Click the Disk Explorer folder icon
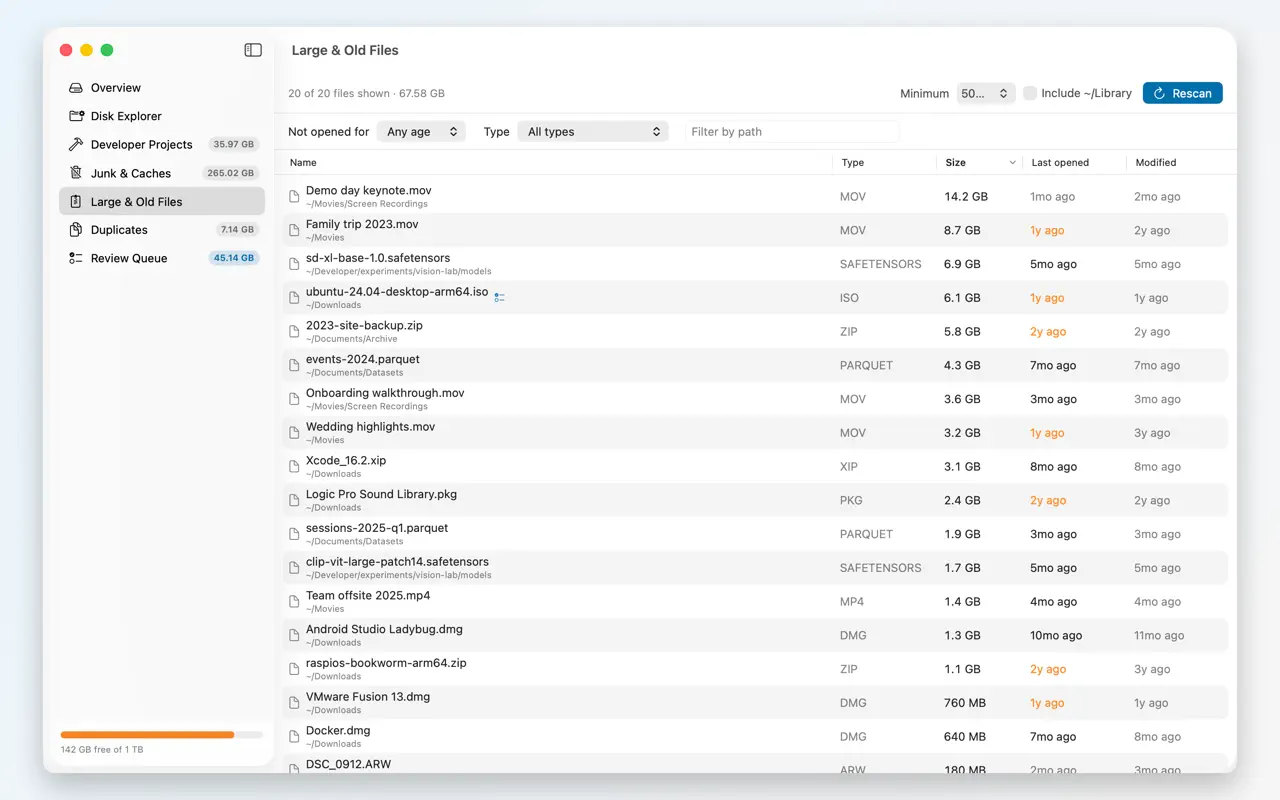 [76, 116]
